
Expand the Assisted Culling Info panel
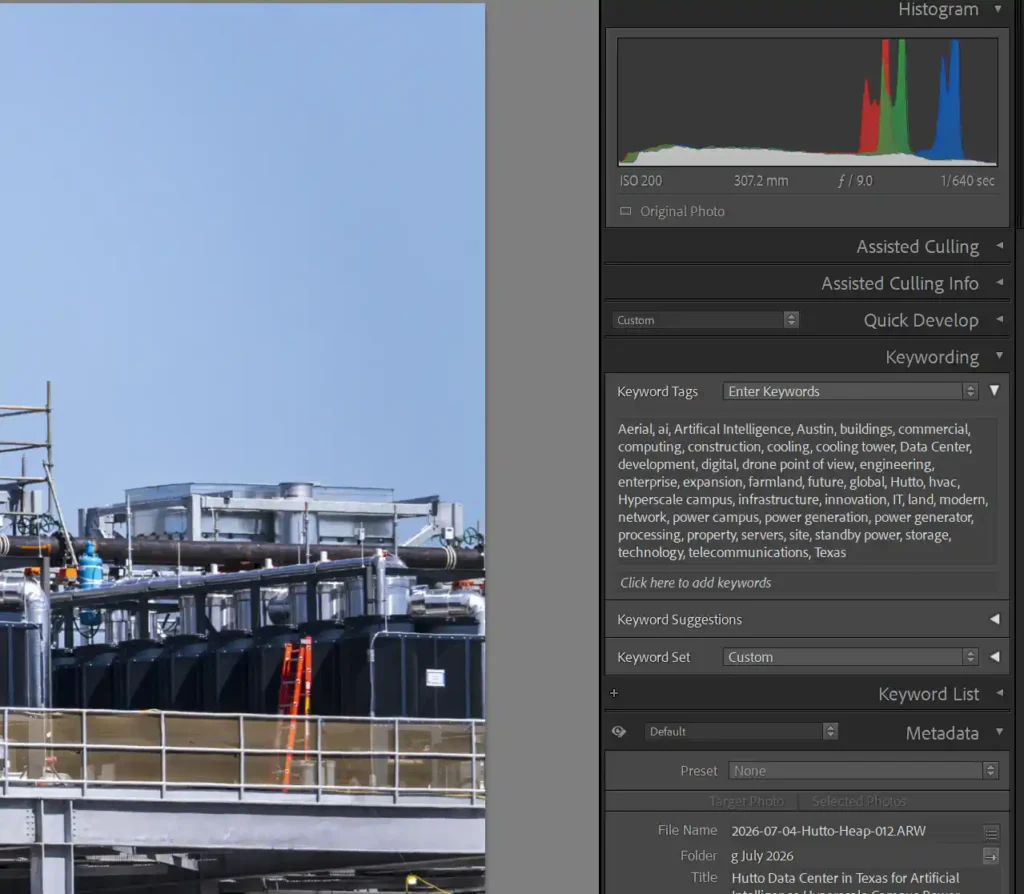click(999, 282)
